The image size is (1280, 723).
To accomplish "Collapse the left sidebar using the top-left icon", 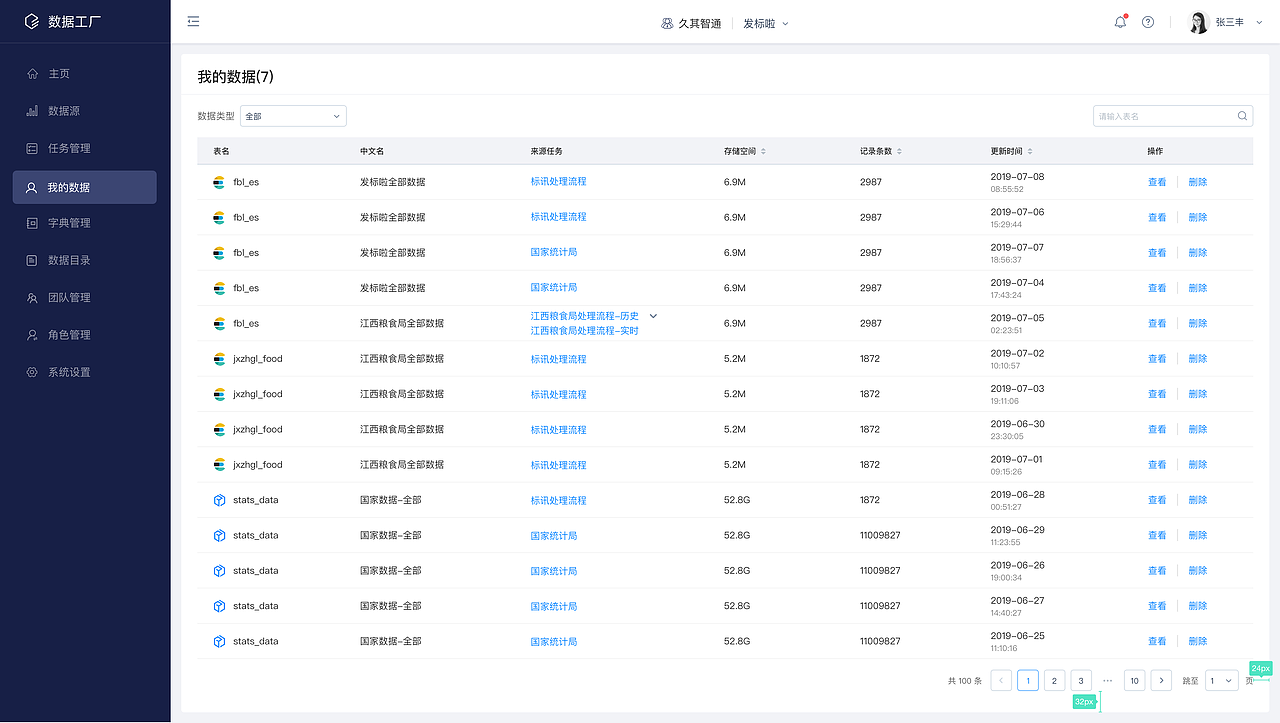I will coord(193,20).
